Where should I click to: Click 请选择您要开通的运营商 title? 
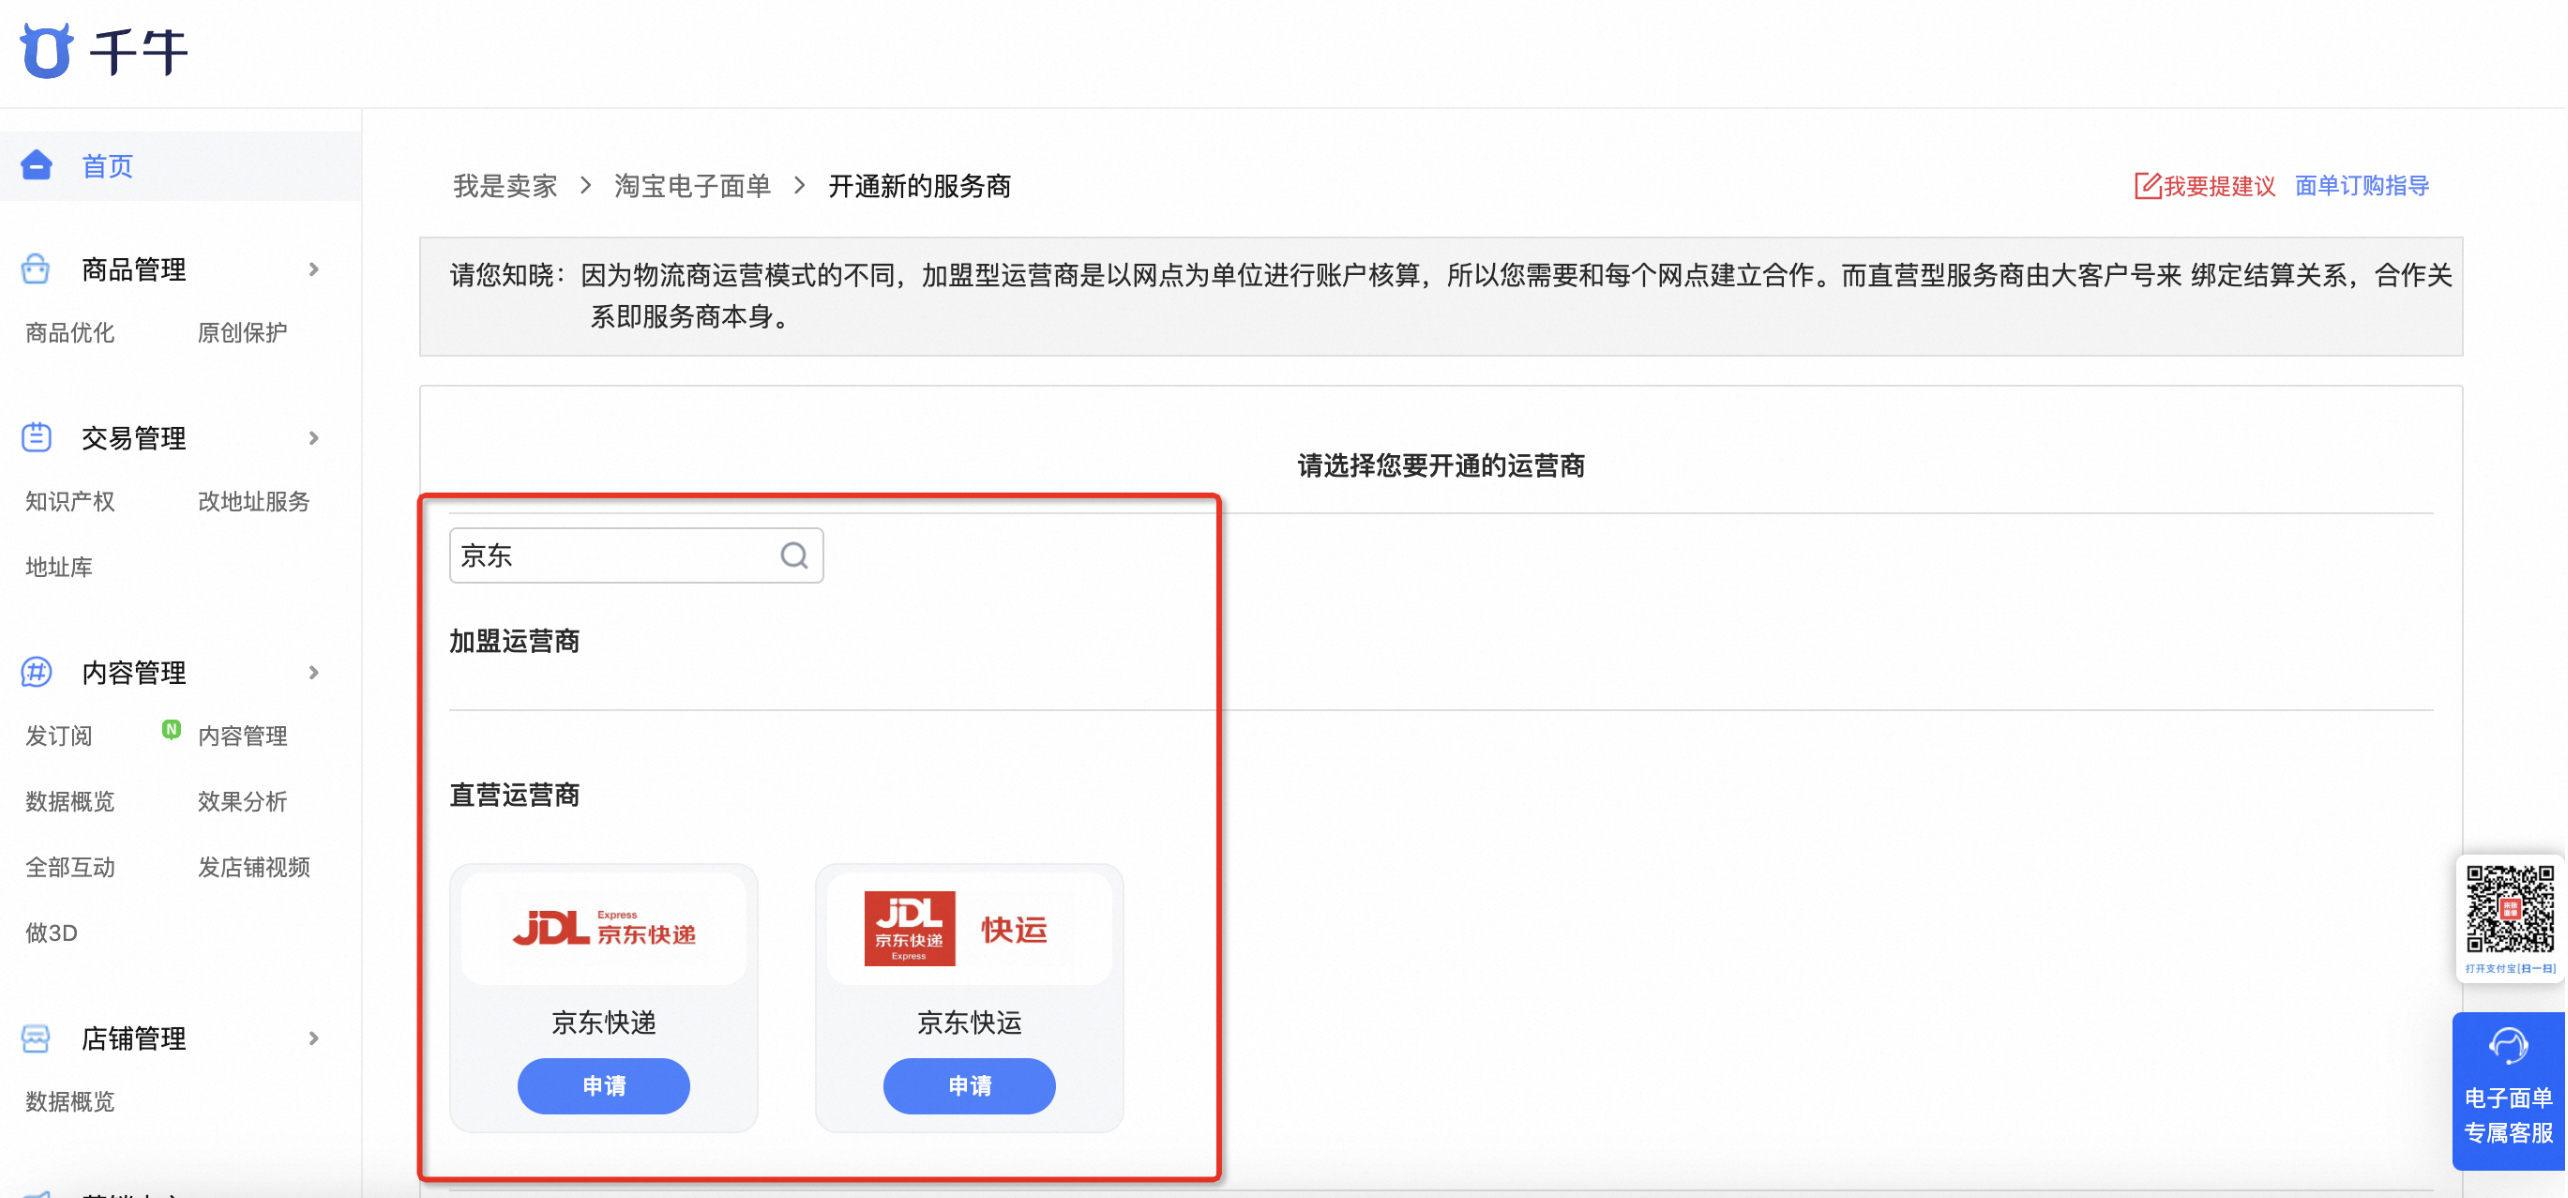1443,466
